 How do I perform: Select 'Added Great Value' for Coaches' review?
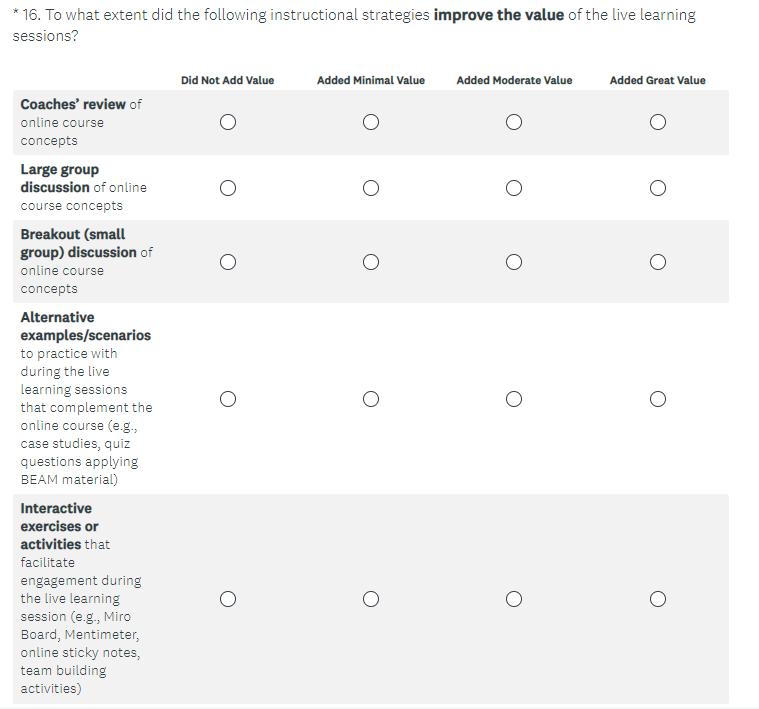657,123
